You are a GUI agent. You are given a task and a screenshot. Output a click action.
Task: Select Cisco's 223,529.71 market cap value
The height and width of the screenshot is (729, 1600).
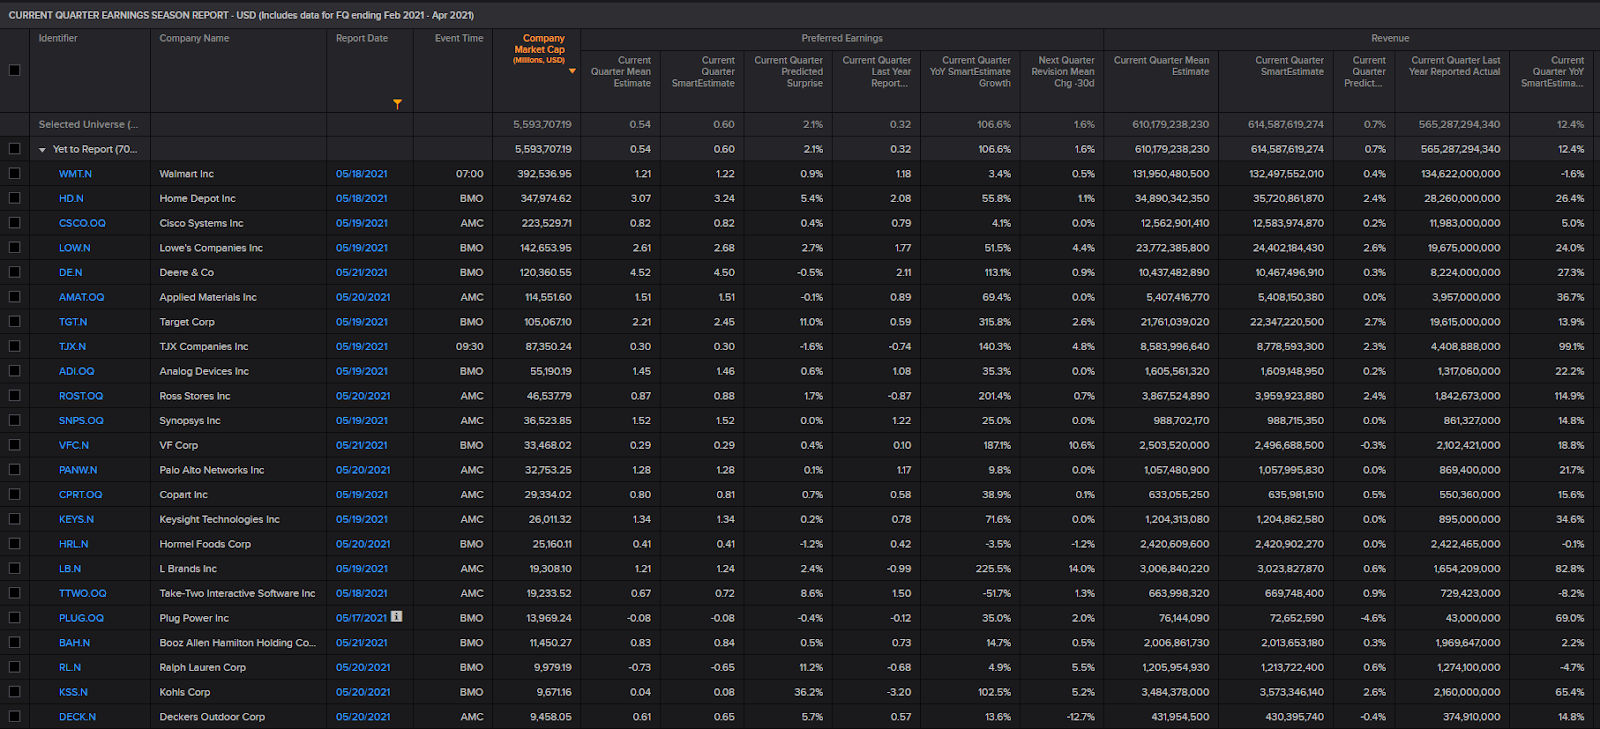546,223
